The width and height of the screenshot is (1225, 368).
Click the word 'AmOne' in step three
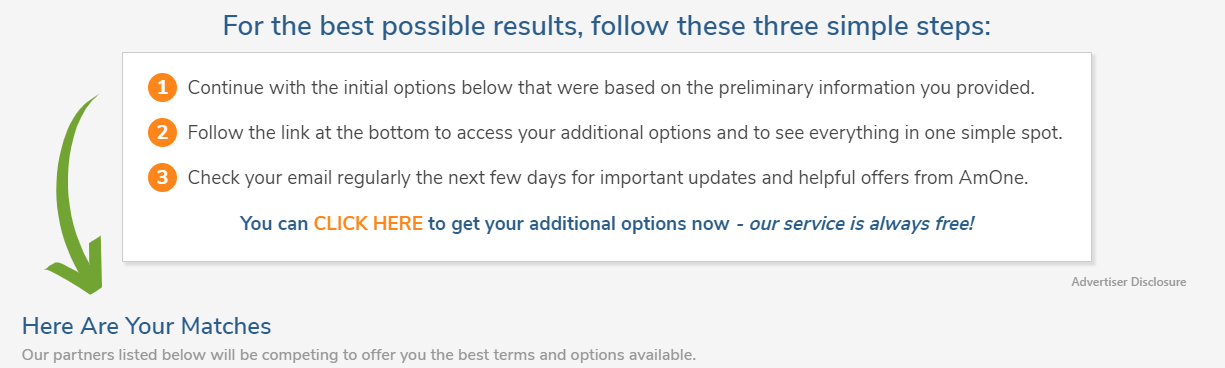pyautogui.click(x=1000, y=178)
